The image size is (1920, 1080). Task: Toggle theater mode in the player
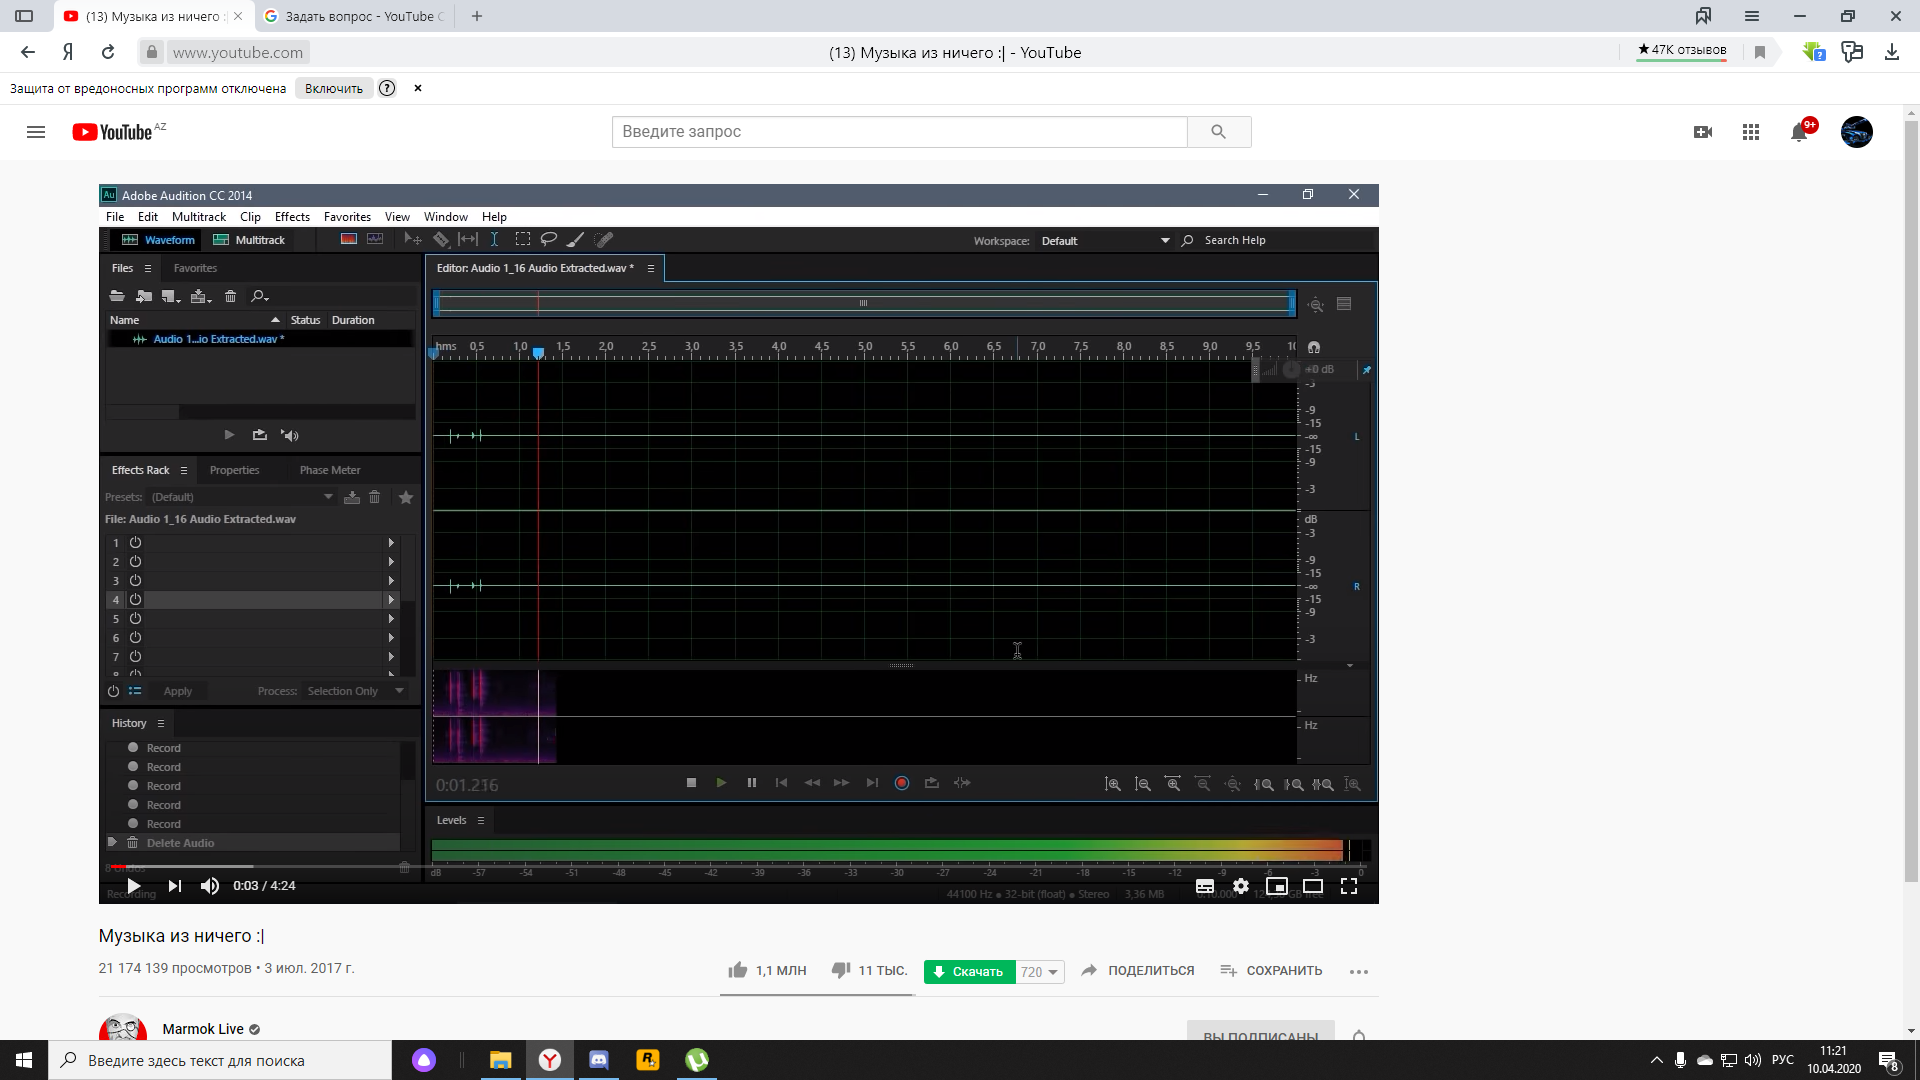tap(1313, 886)
